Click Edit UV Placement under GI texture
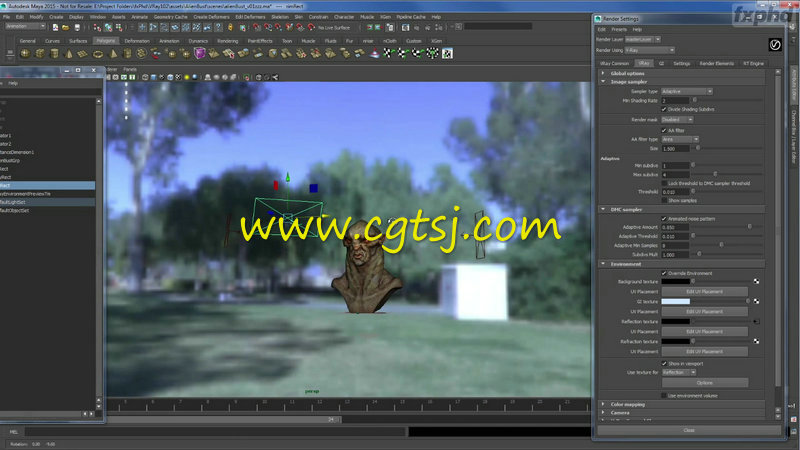Image resolution: width=800 pixels, height=450 pixels. 705,311
